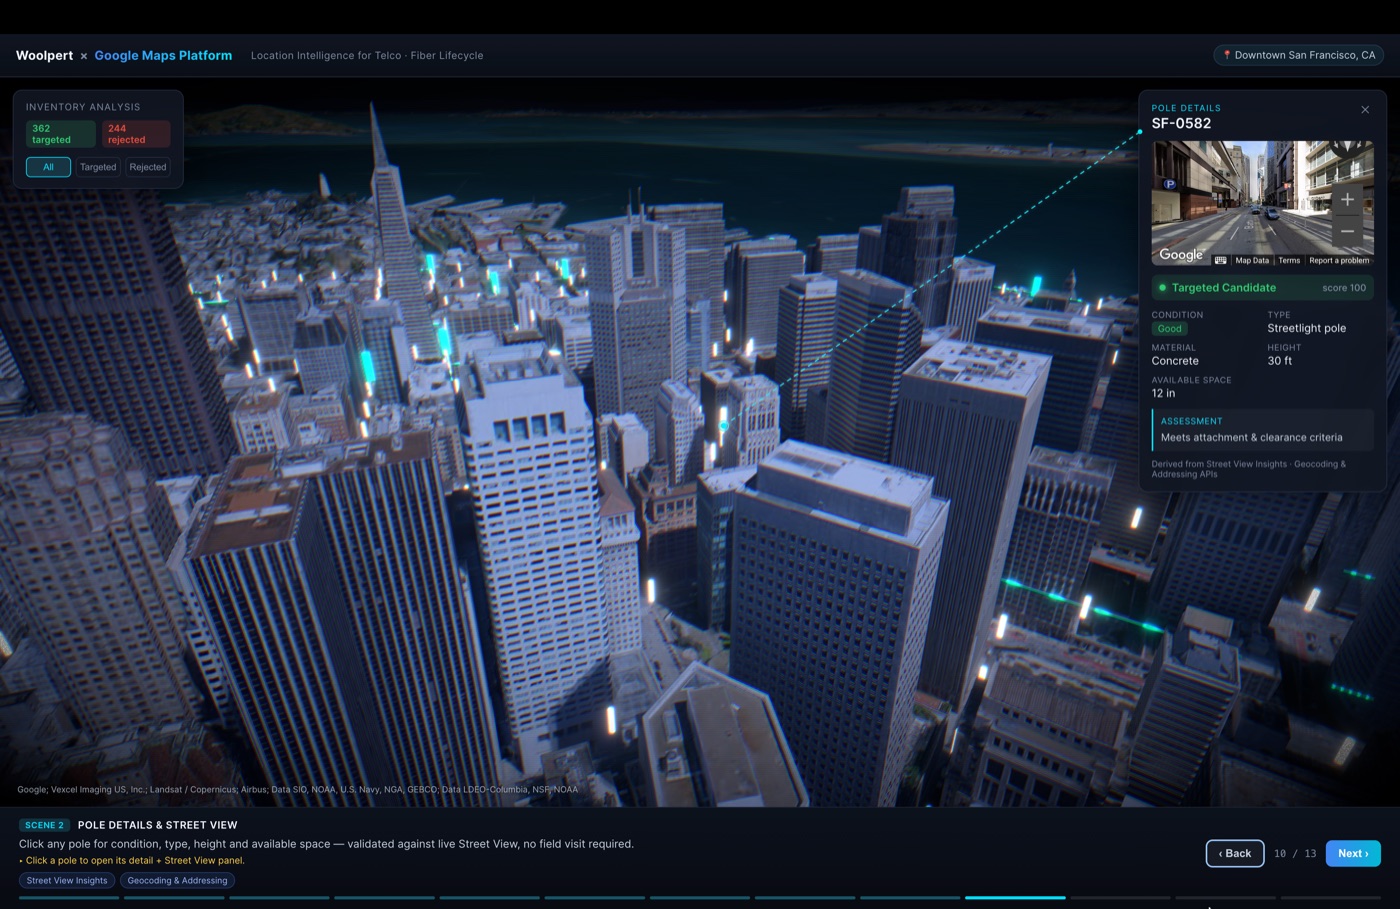Click the Inventory Analysis heading
The width and height of the screenshot is (1400, 909).
(83, 107)
